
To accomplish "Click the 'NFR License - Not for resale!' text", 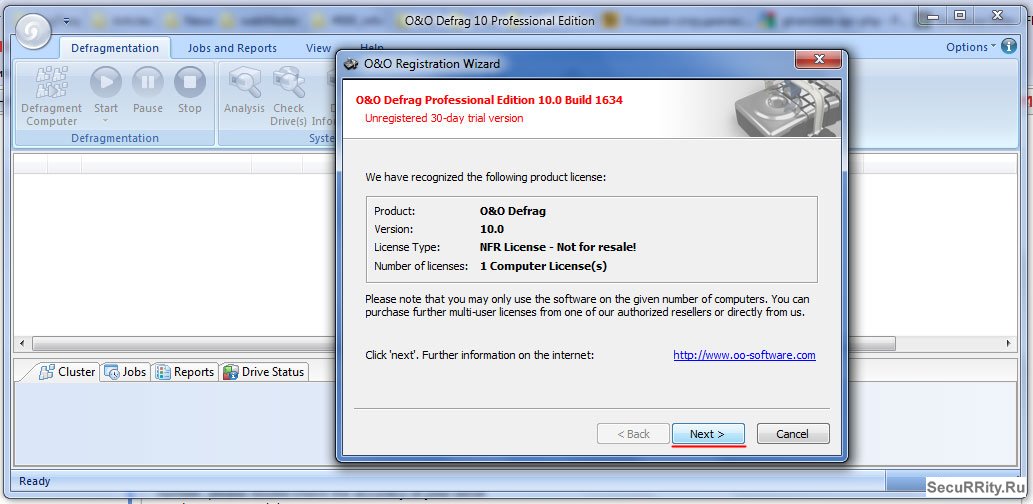I will (x=558, y=248).
